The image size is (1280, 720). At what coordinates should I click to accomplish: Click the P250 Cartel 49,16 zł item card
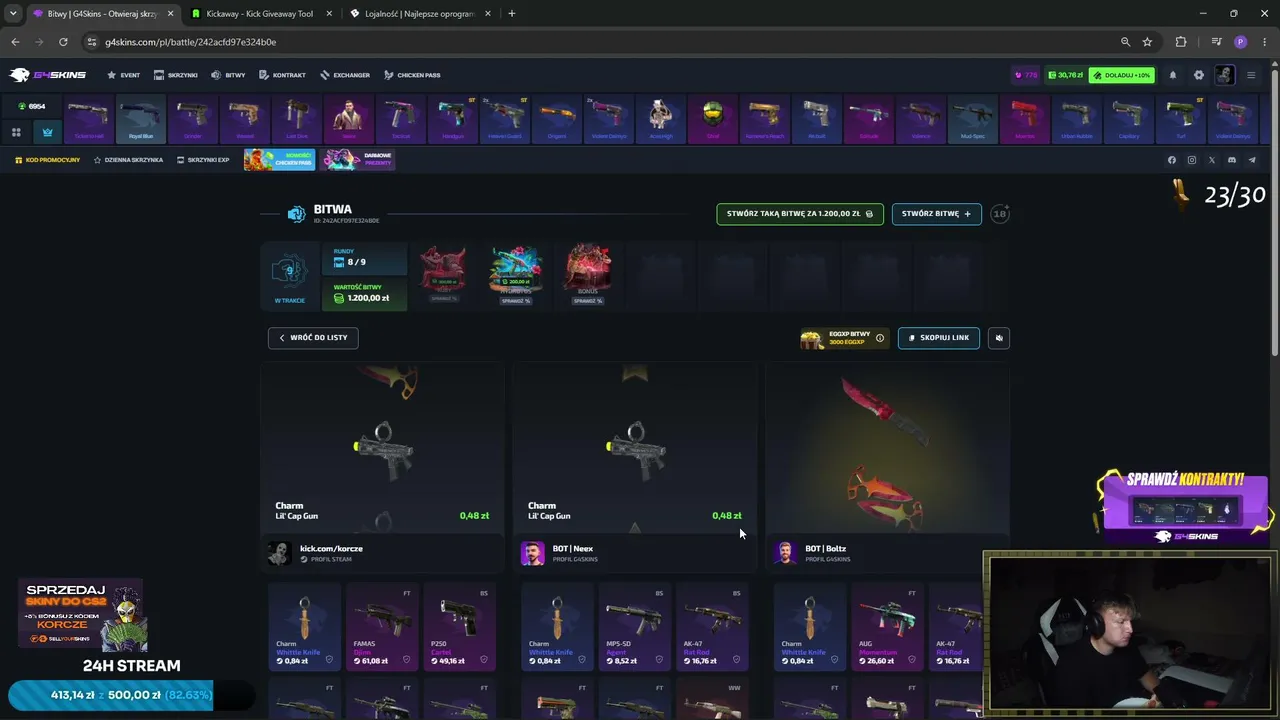458,627
